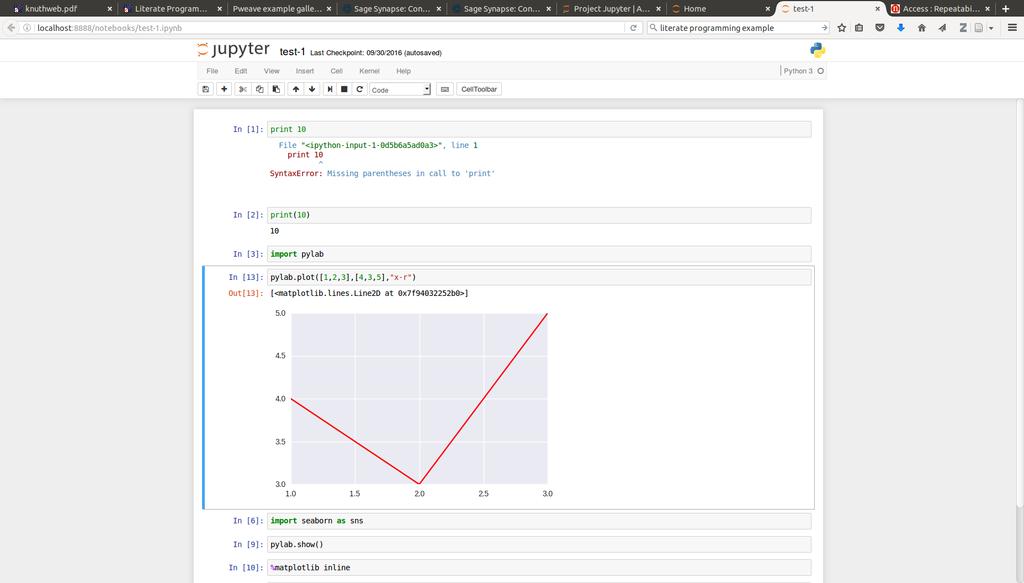Screen dimensions: 1024x583
Task: Select the import pylab code cell
Action: (539, 254)
